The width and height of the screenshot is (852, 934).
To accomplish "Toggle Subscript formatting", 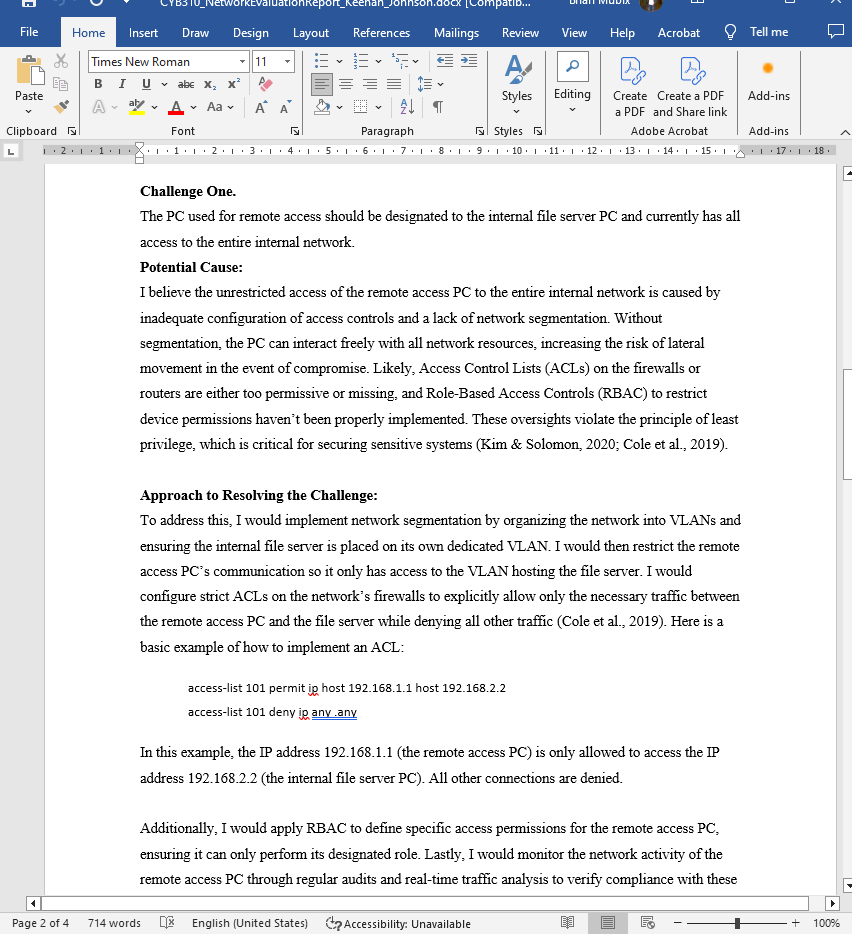I will [x=210, y=85].
